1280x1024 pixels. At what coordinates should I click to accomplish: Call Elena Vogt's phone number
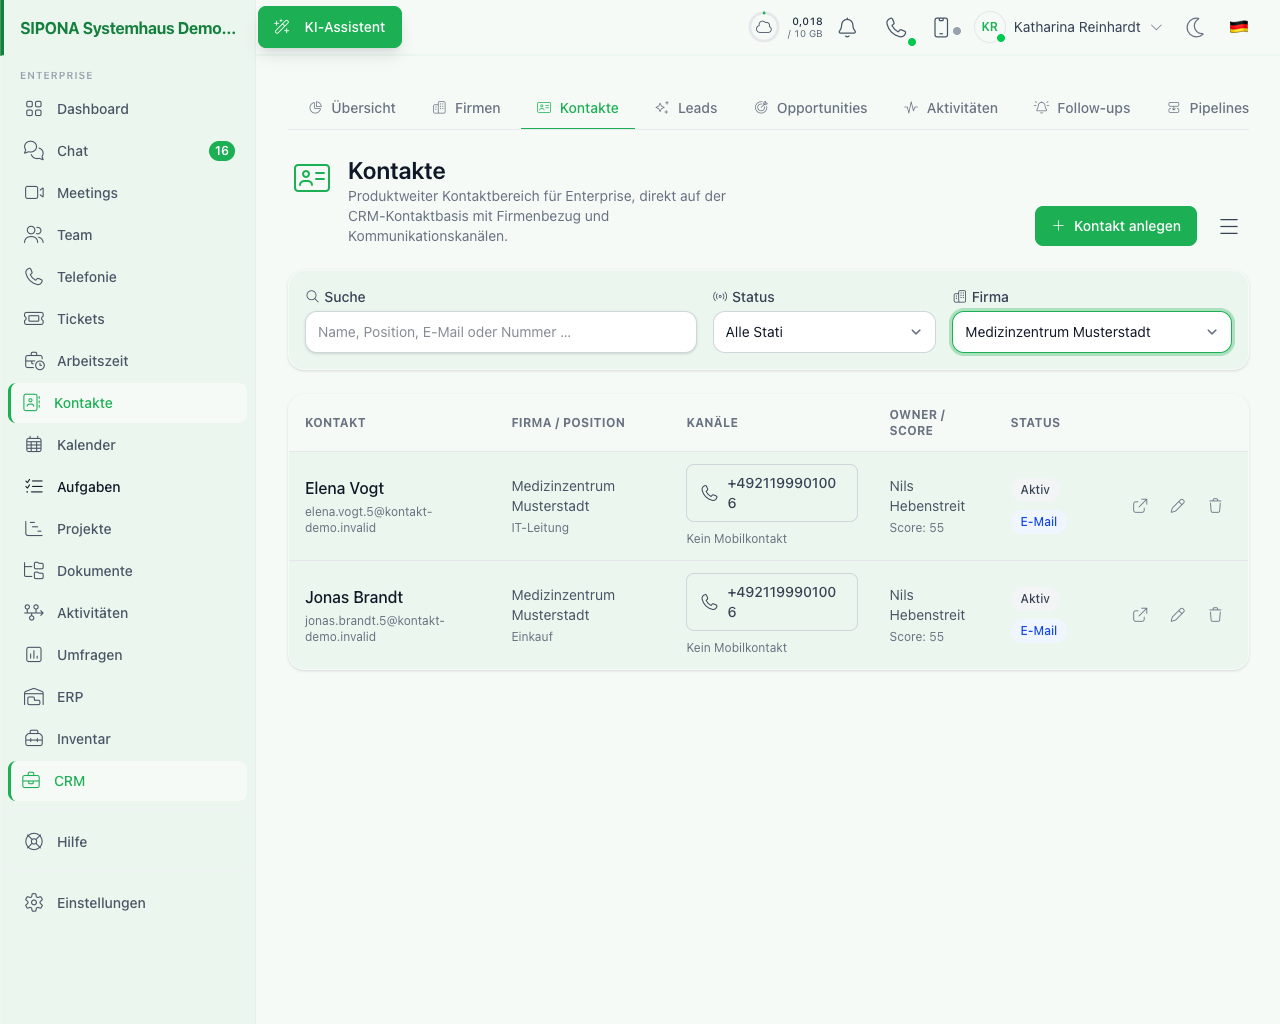pyautogui.click(x=772, y=493)
